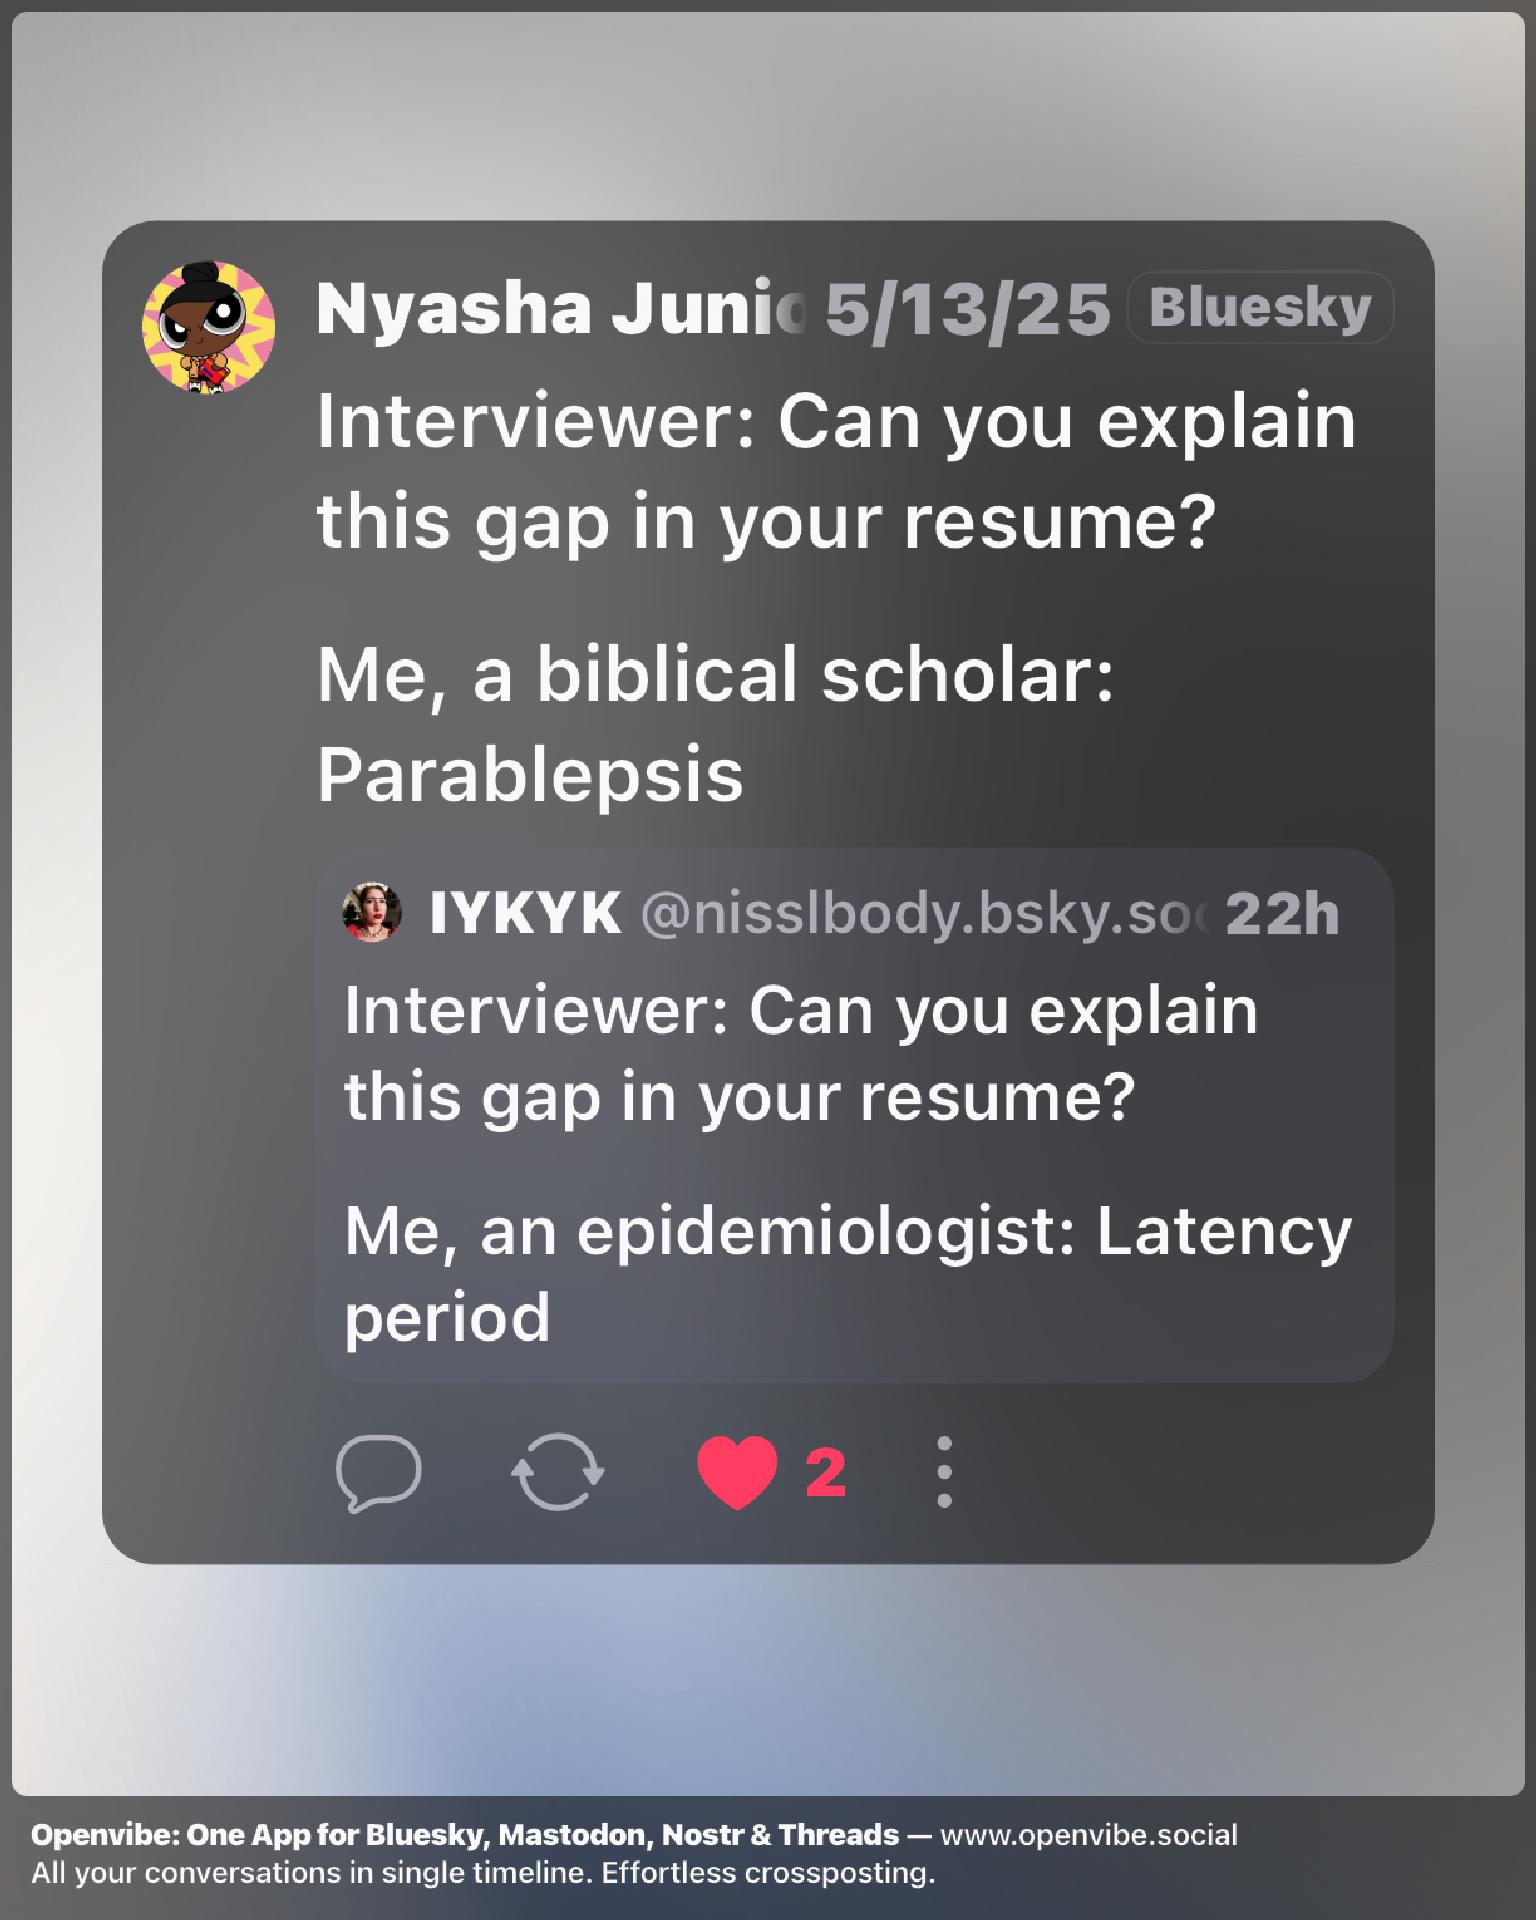Unlike the post via the red heart

click(737, 1472)
